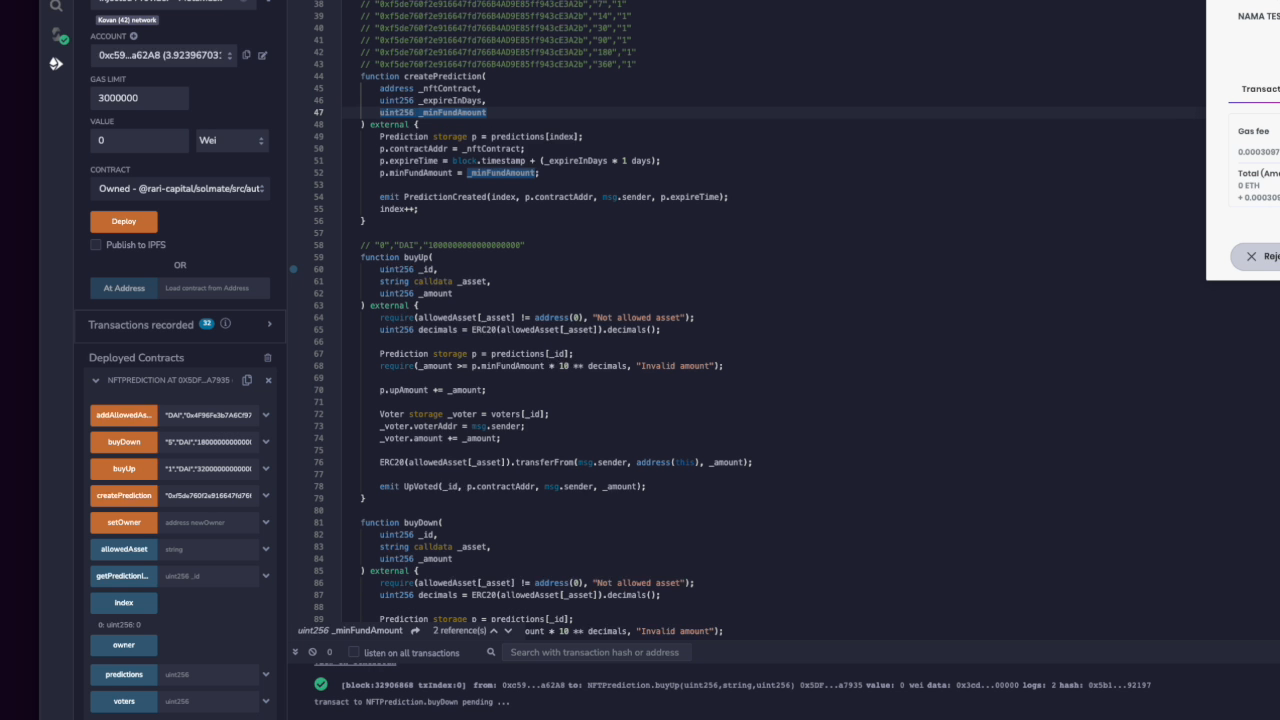This screenshot has height=720, width=1280.
Task: Click the trash icon for Deployed Contracts
Action: [x=267, y=357]
